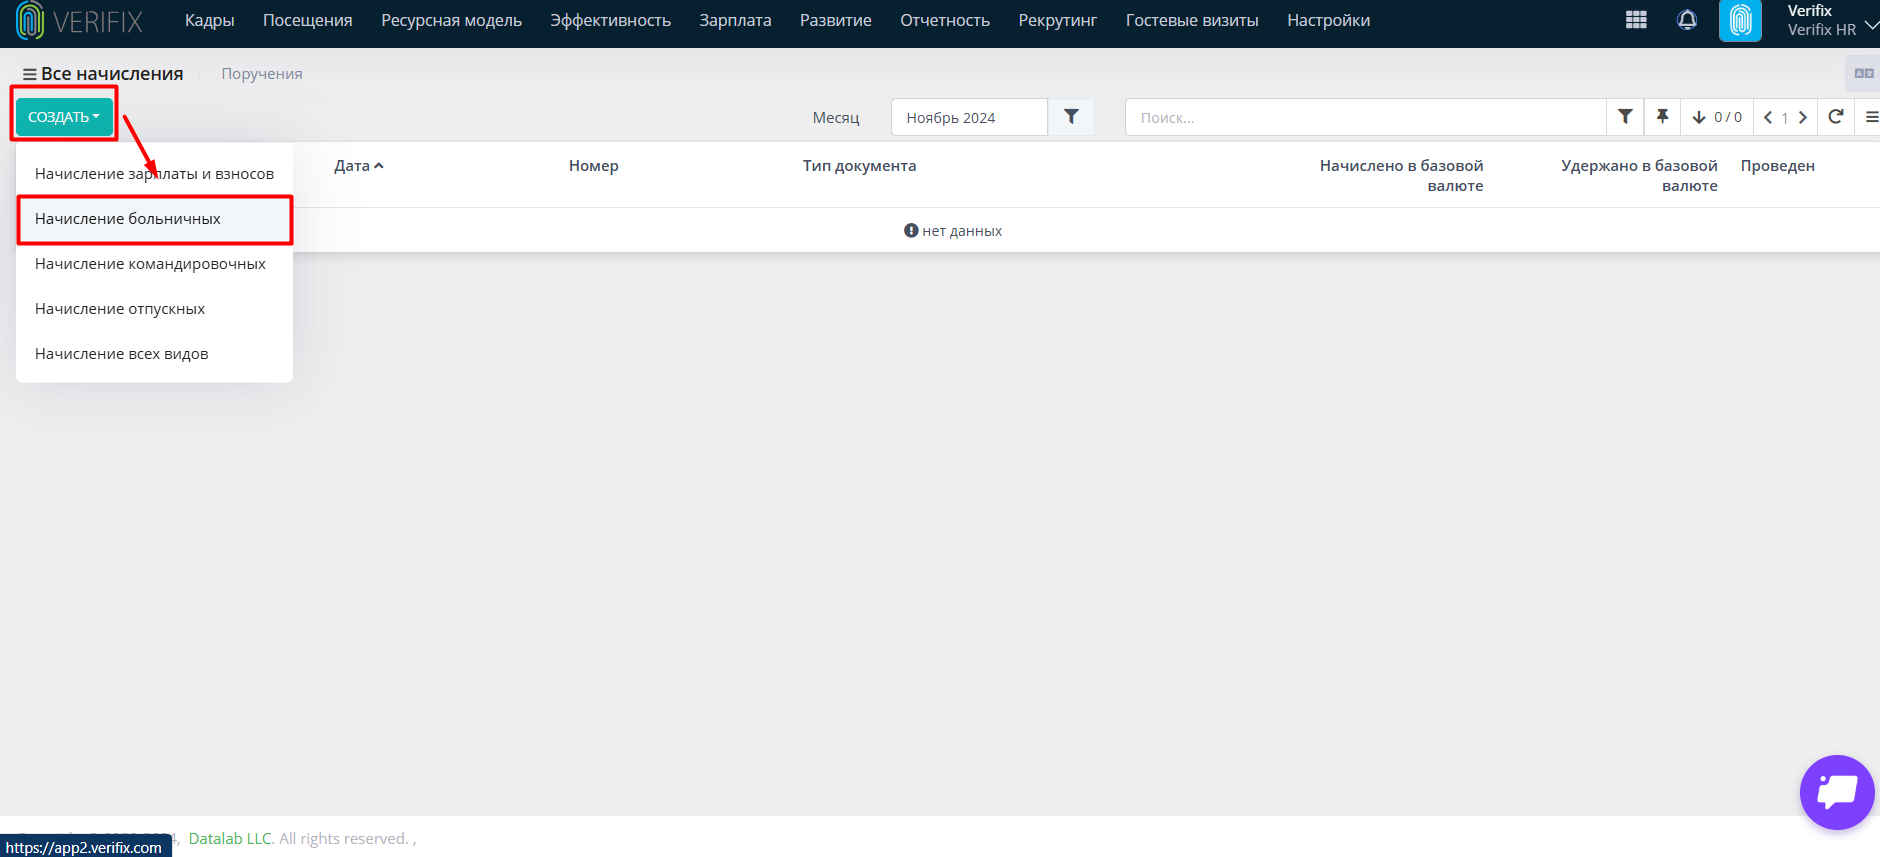Click the нет данных message
Viewport: 1880px width, 857px height.
pyautogui.click(x=953, y=231)
